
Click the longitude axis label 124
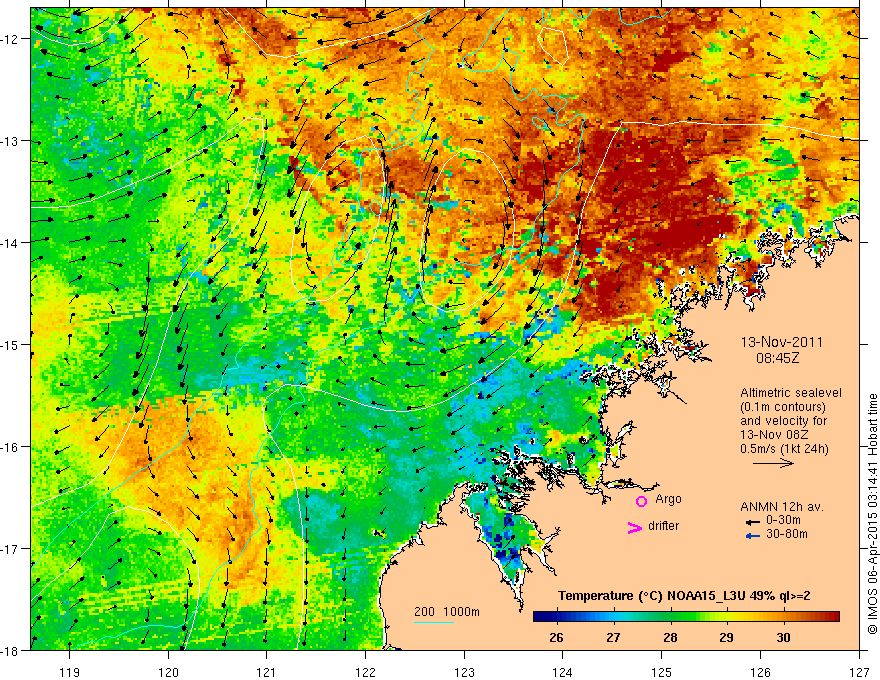[563, 672]
